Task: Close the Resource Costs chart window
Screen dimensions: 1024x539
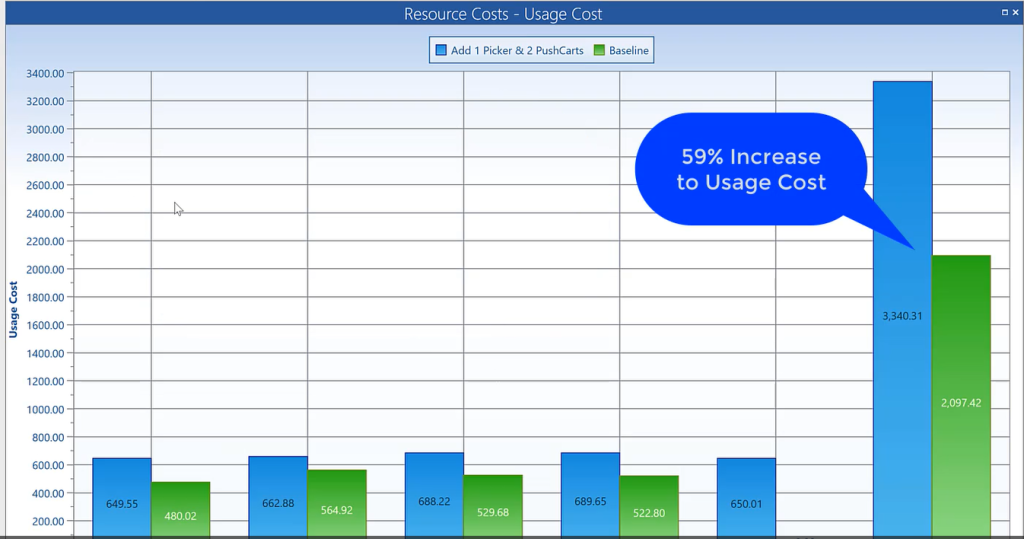Action: click(1016, 12)
